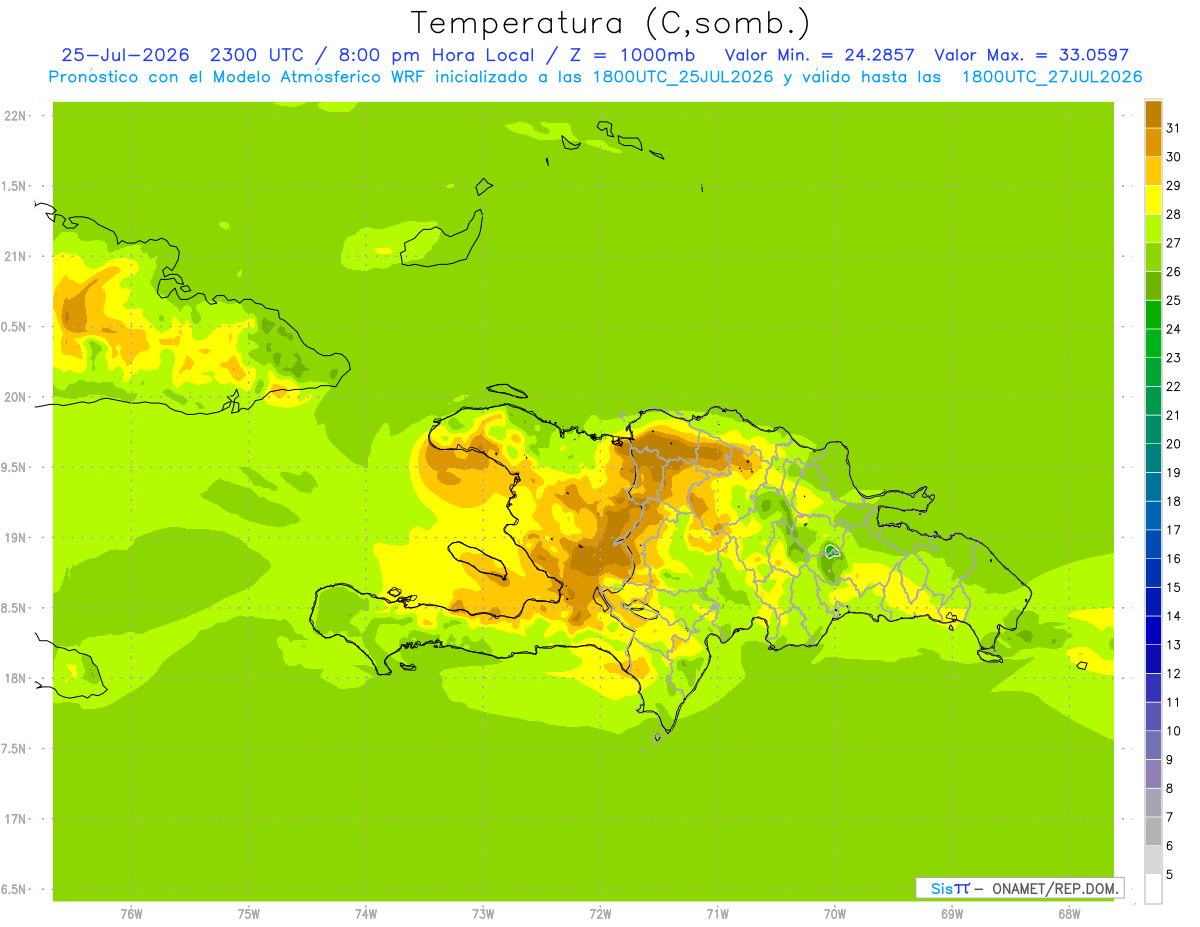Select the legend swatch between 17 and 18

tap(1153, 515)
